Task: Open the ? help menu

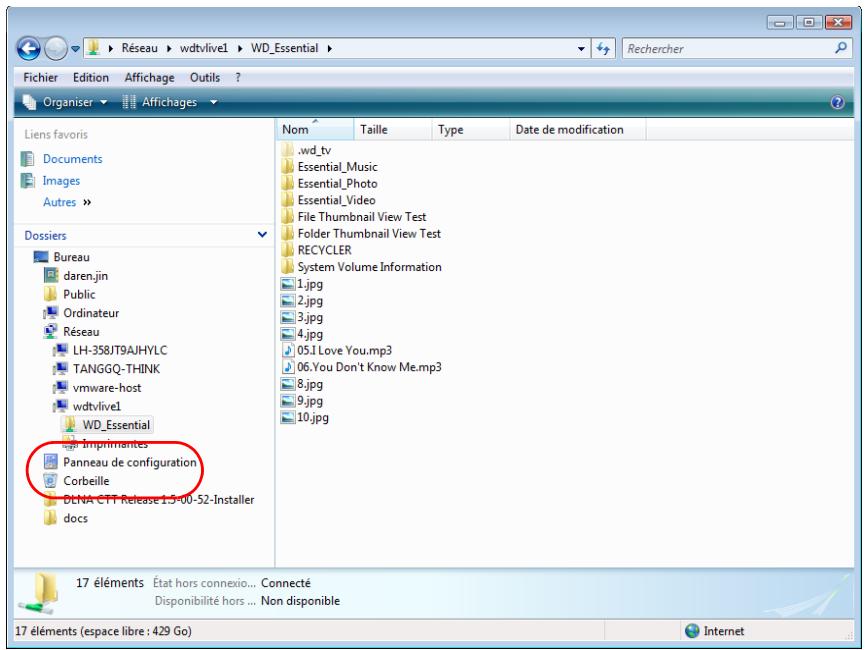Action: (x=238, y=78)
